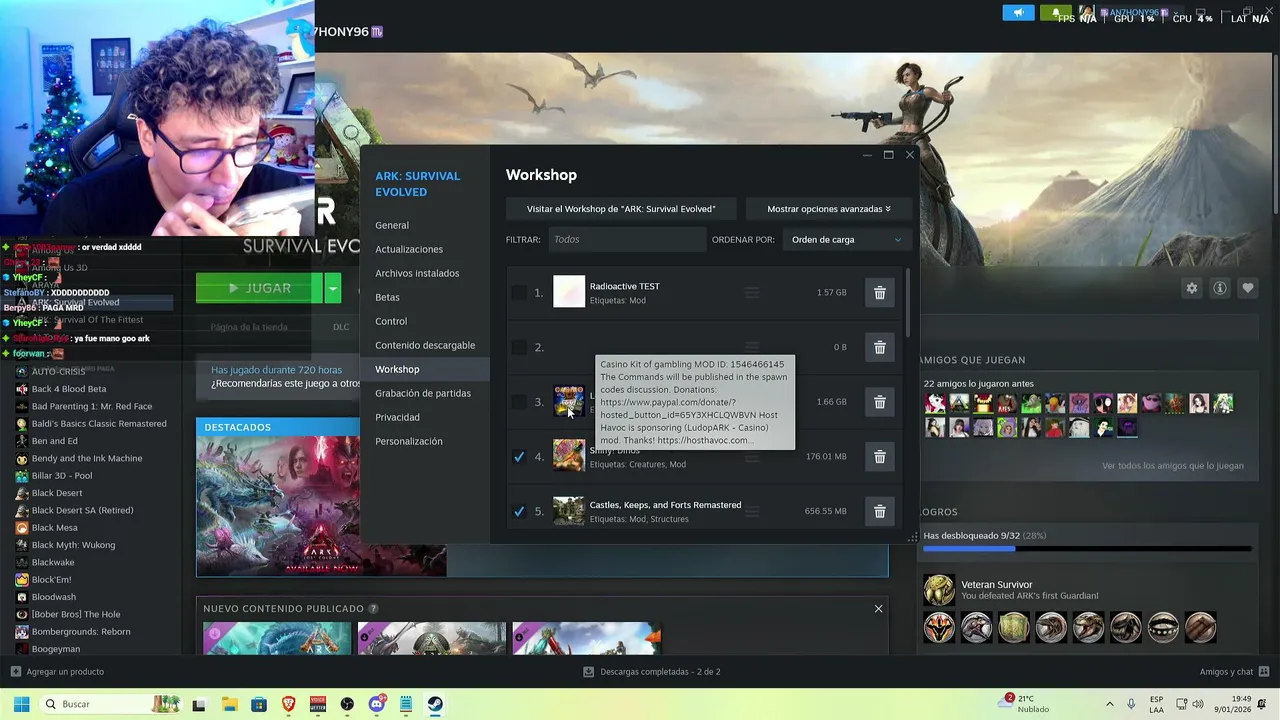
Task: Select Black Myth: Wukong in library
Action: point(73,545)
